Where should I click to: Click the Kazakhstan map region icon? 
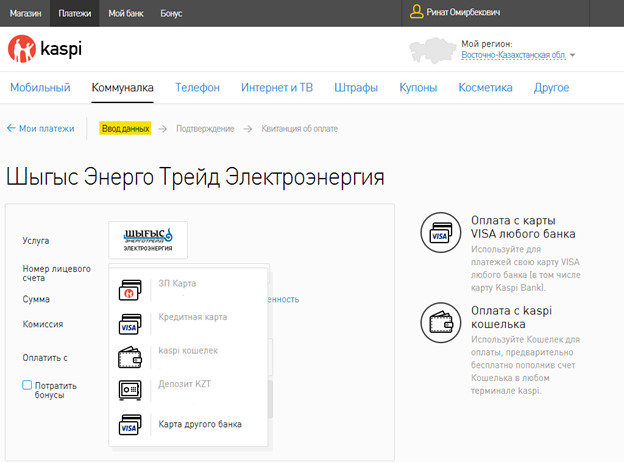pyautogui.click(x=432, y=50)
